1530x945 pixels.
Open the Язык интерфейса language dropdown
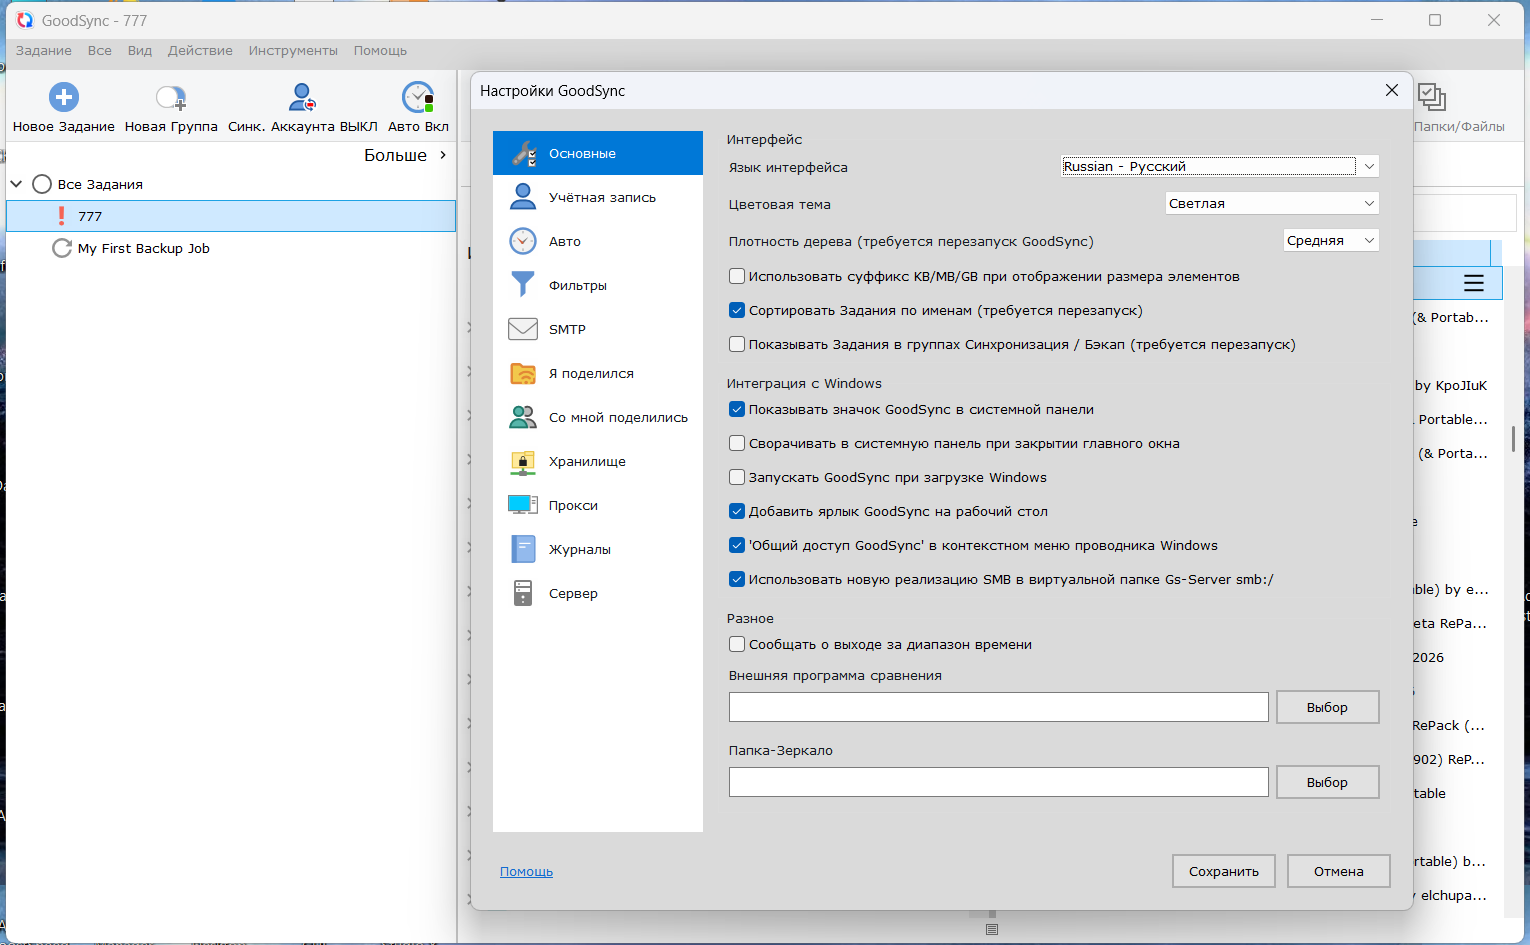[x=1219, y=166]
